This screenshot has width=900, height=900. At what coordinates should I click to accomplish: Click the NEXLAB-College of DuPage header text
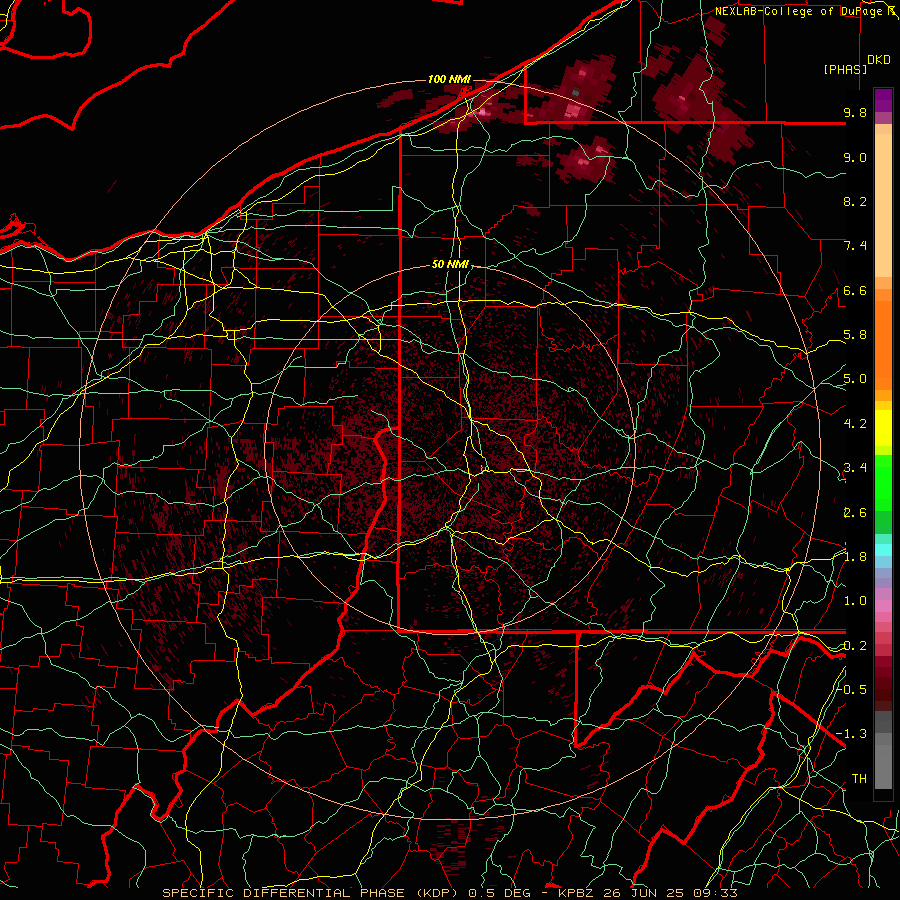coord(806,11)
